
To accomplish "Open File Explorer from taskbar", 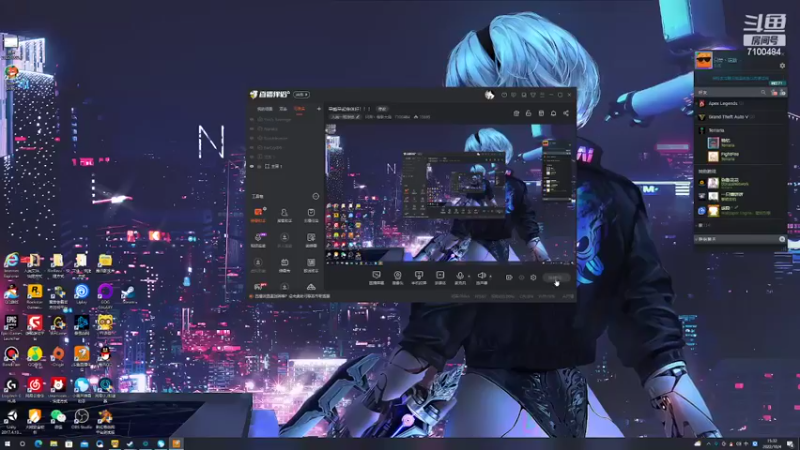I will point(53,444).
